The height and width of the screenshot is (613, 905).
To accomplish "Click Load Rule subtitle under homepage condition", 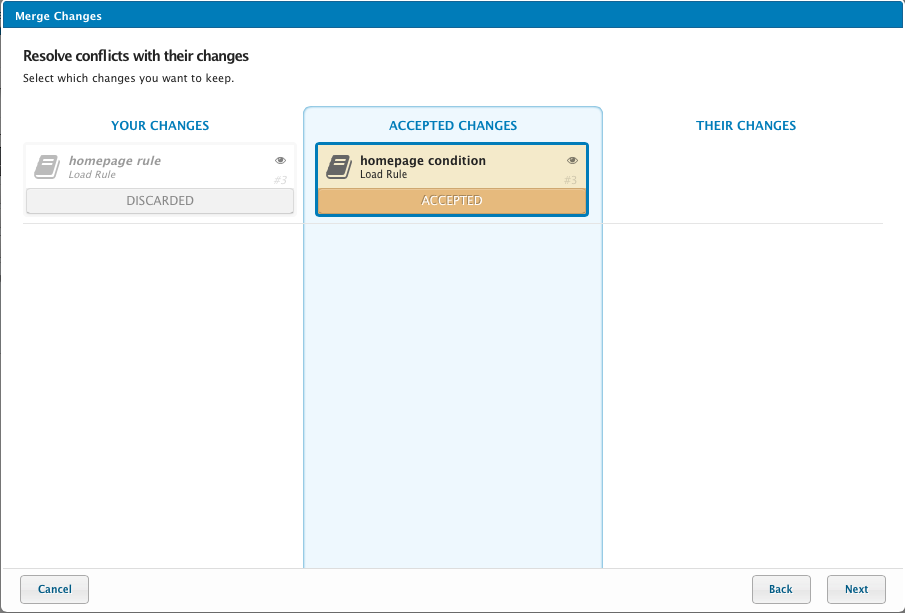I will pos(383,175).
